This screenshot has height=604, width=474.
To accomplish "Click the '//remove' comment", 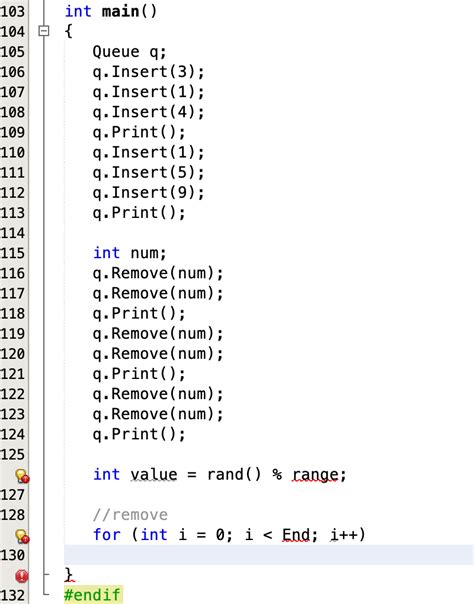I will [130, 515].
